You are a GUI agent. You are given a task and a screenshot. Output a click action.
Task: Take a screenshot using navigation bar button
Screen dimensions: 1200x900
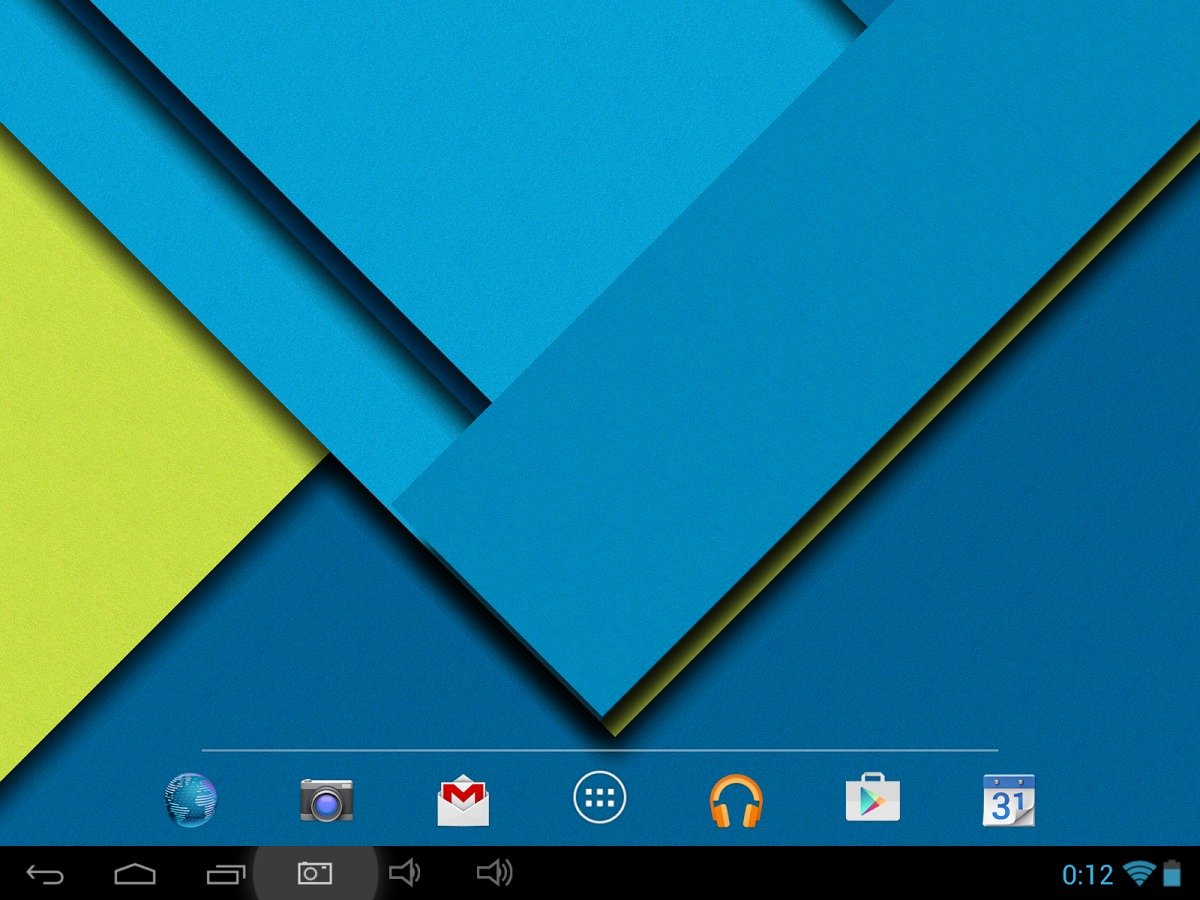click(x=315, y=874)
